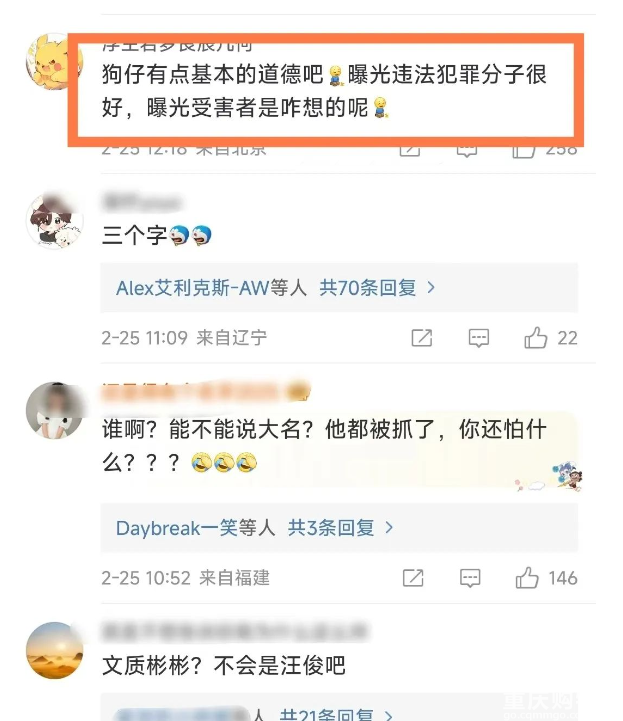Viewport: 623px width, 721px height.
Task: Open the sunset desert avatar profile
Action: [x=54, y=650]
